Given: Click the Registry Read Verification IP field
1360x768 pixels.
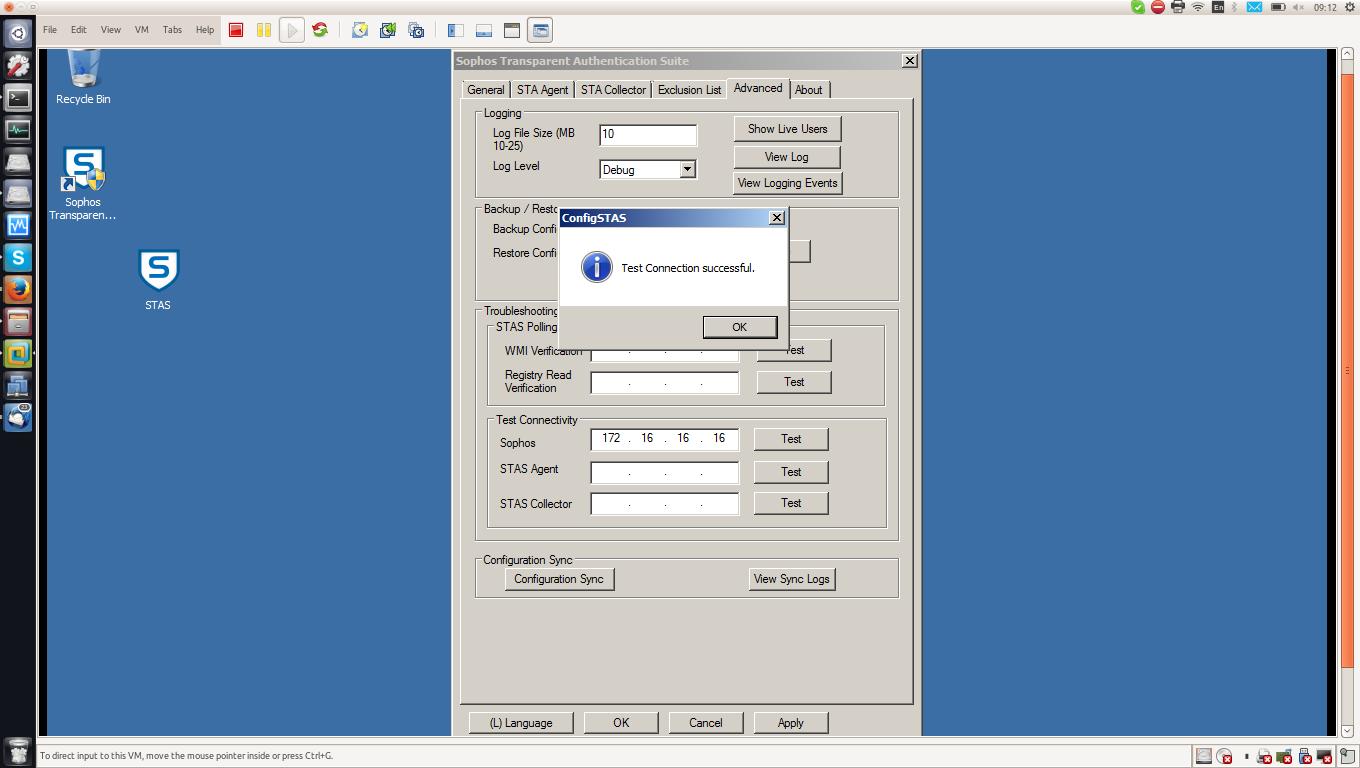Looking at the screenshot, I should tap(665, 382).
